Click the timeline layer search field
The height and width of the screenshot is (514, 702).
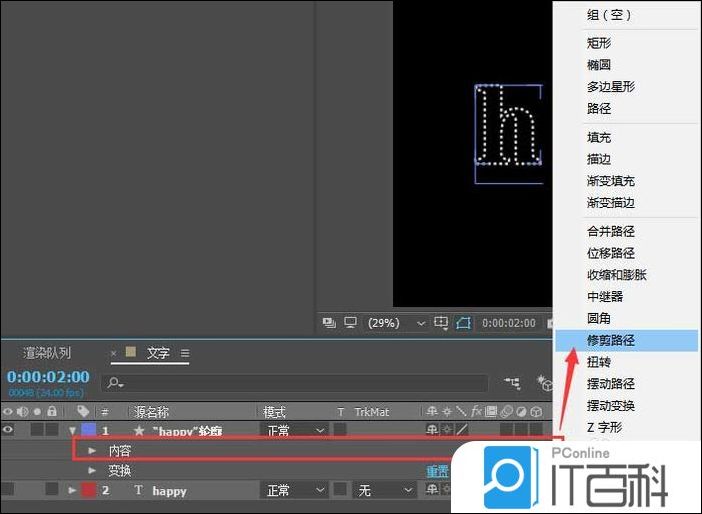300,382
